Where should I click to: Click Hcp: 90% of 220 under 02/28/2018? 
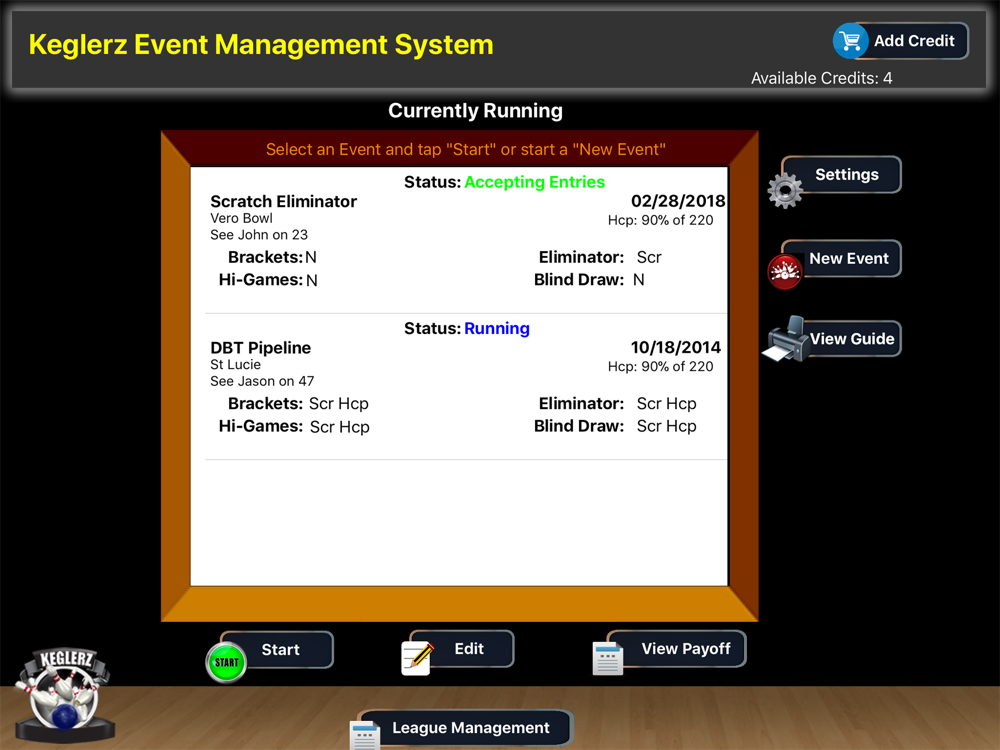[660, 221]
